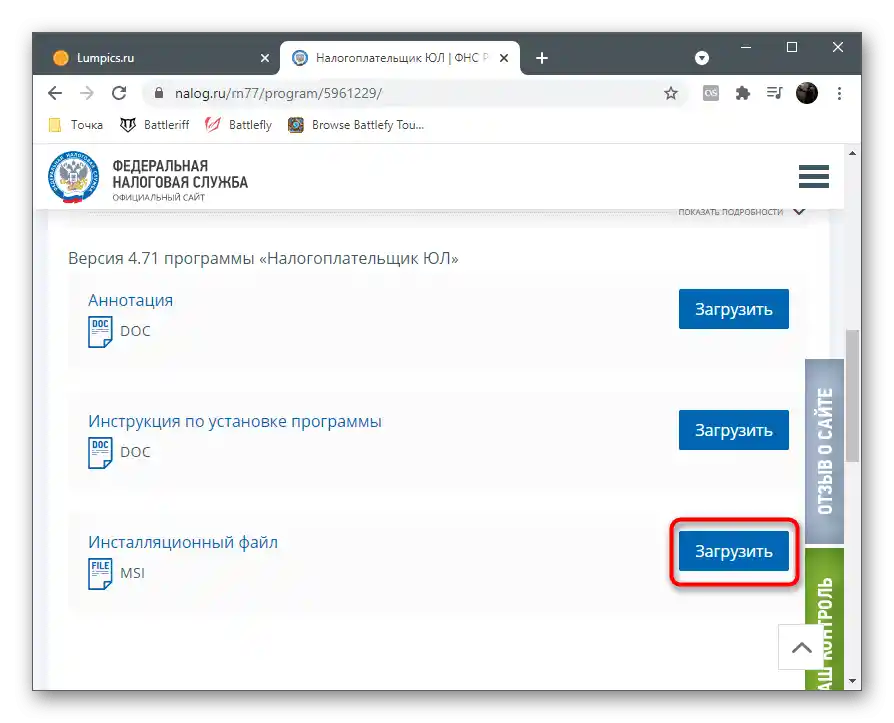Open the Battlefly bookmark
This screenshot has width=894, height=723.
(x=238, y=125)
